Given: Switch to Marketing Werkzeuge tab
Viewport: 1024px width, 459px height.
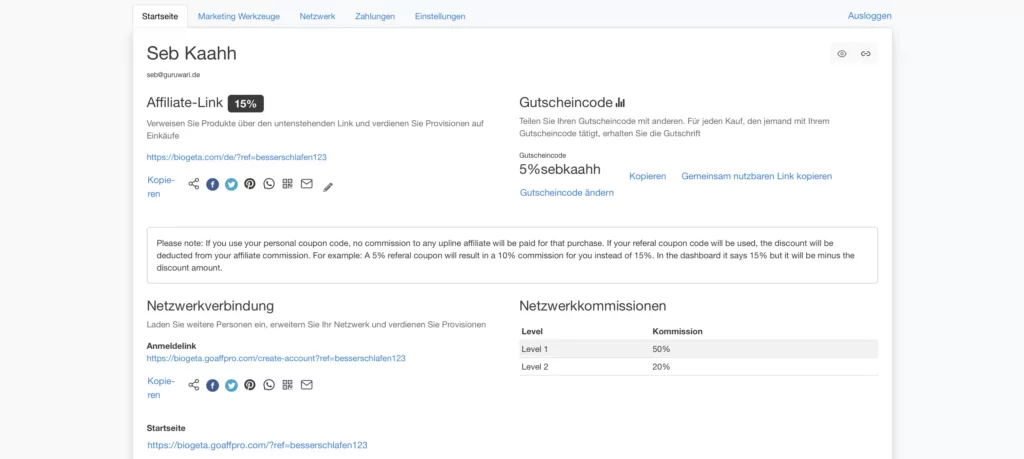Looking at the screenshot, I should click(238, 16).
